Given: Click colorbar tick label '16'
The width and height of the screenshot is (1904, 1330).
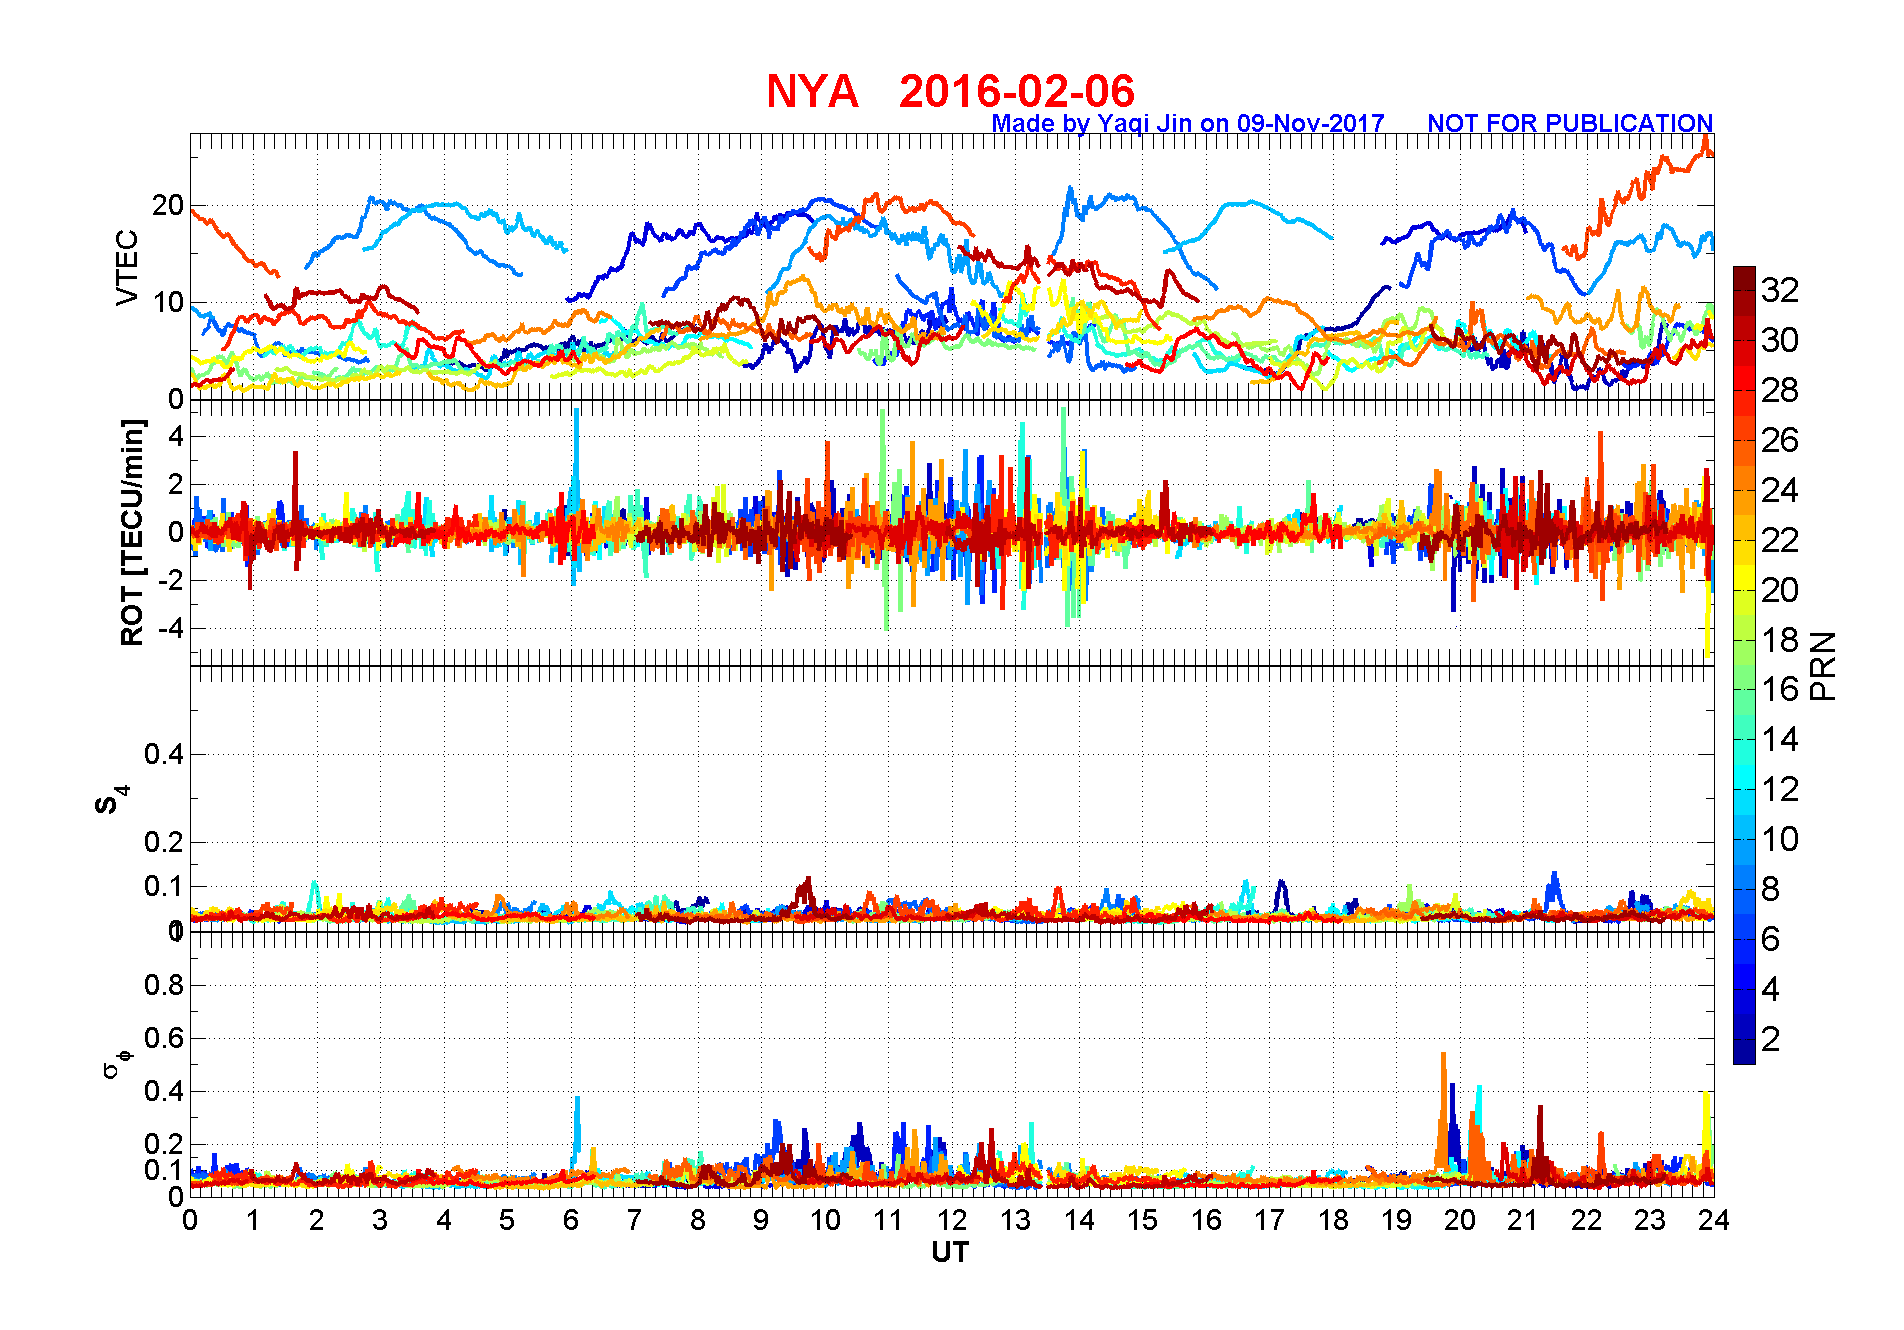Looking at the screenshot, I should 1780,689.
